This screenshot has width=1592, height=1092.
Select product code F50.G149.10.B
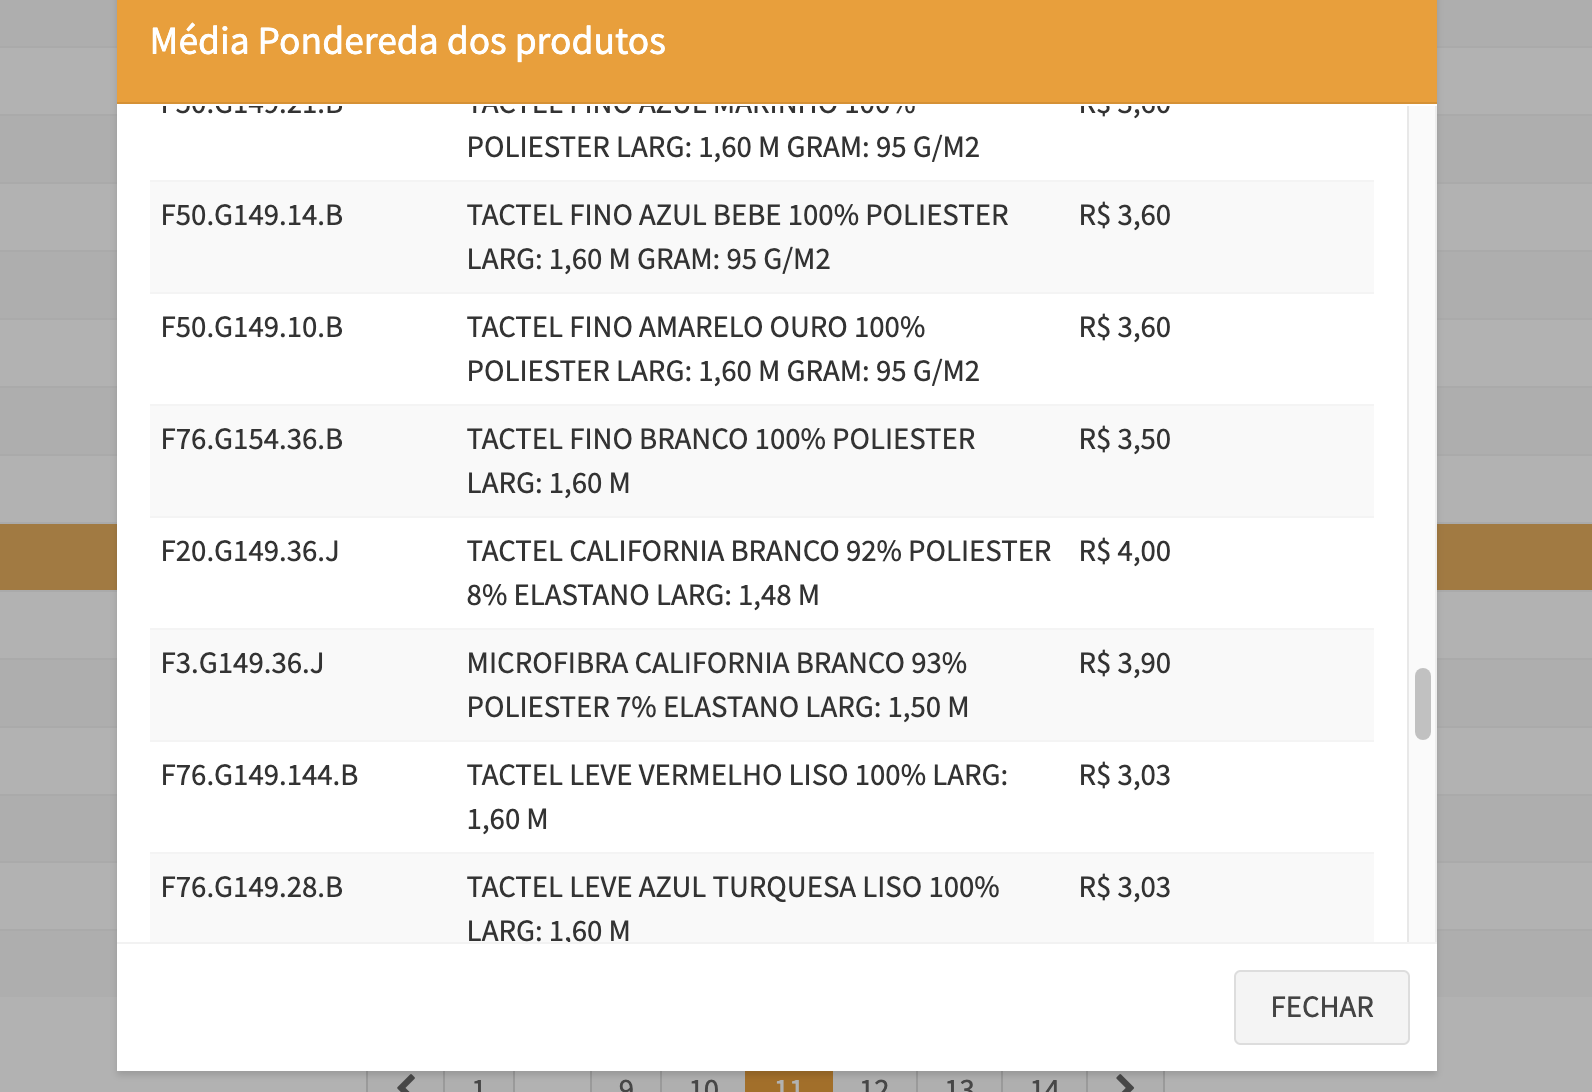pyautogui.click(x=252, y=328)
